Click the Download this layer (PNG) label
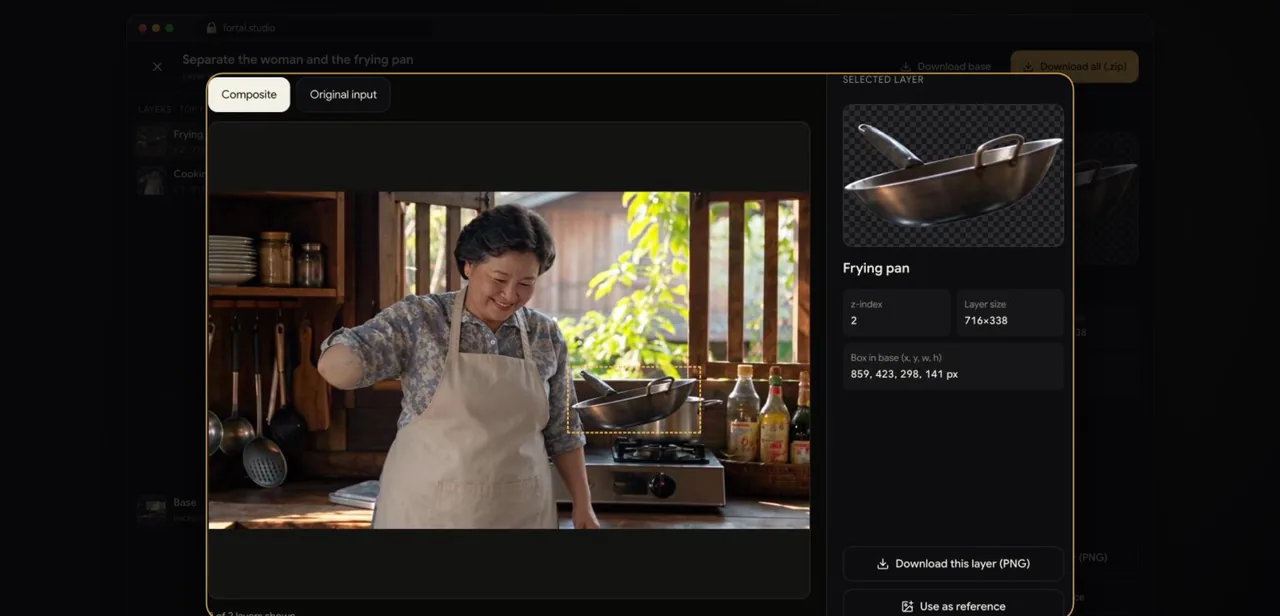 pyautogui.click(x=963, y=564)
